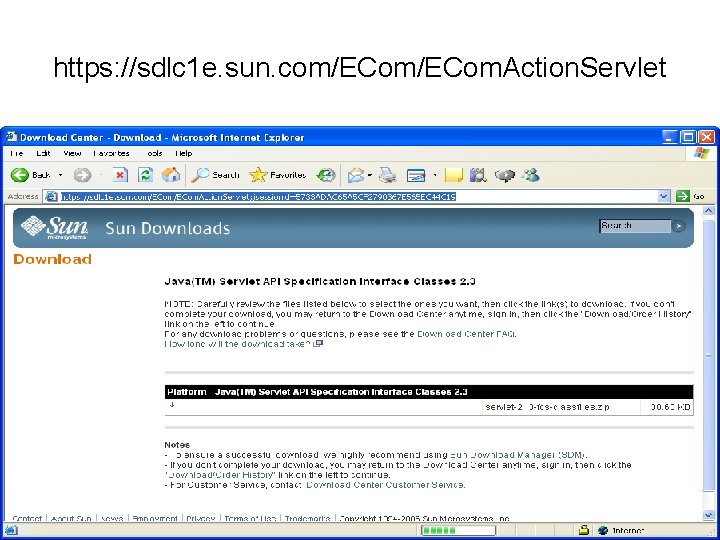
Task: Stop loading with the red X icon
Action: 120,175
